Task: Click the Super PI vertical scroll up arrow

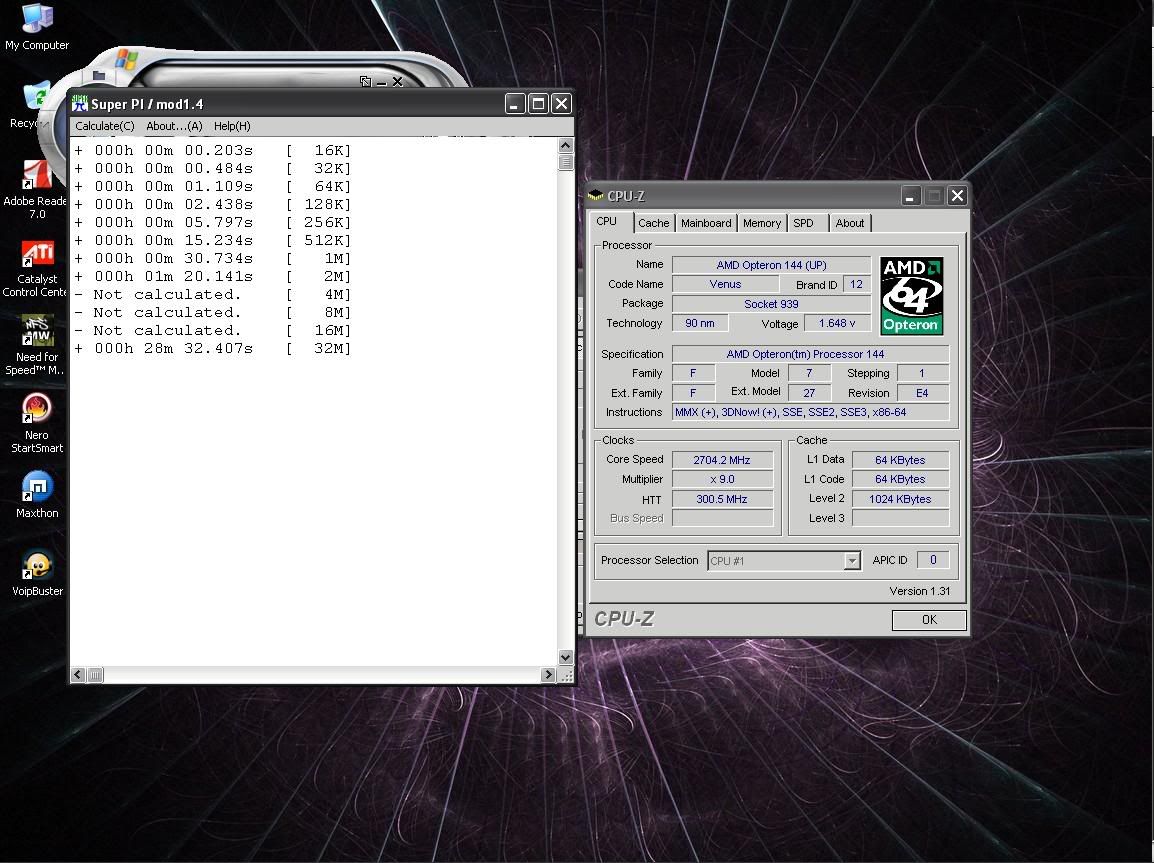Action: (x=566, y=145)
